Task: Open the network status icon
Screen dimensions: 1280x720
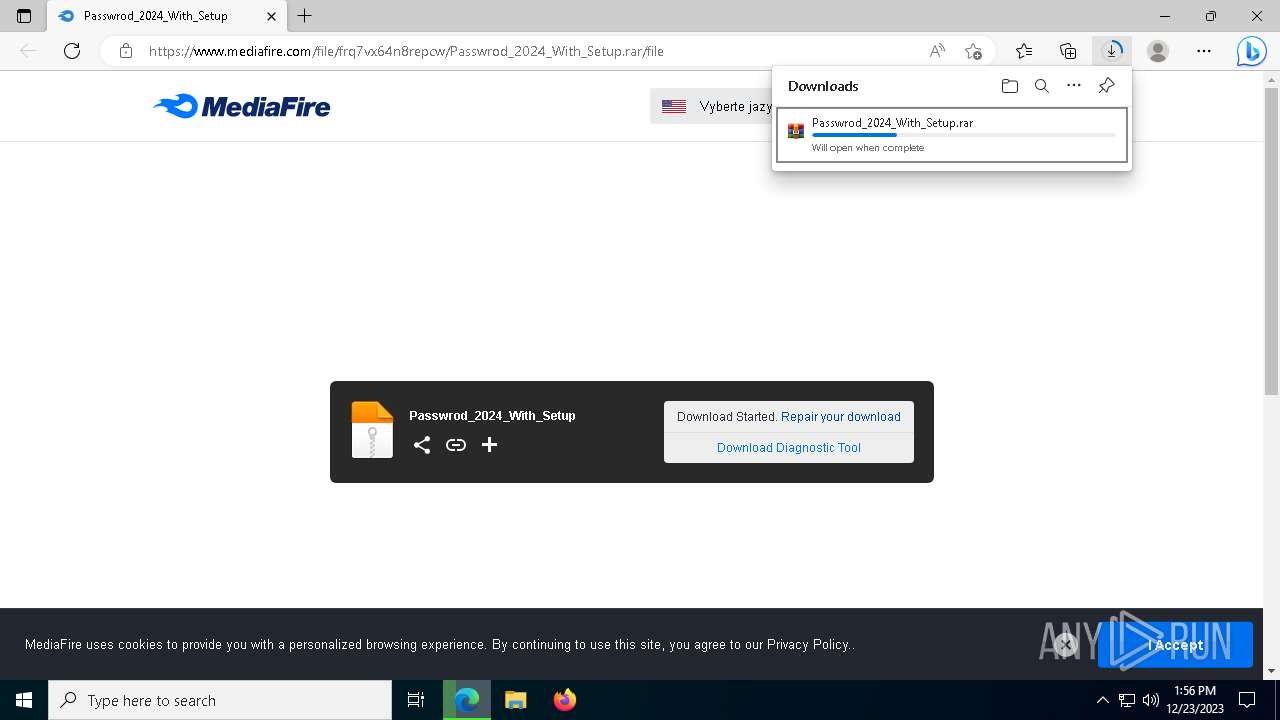Action: pyautogui.click(x=1126, y=700)
